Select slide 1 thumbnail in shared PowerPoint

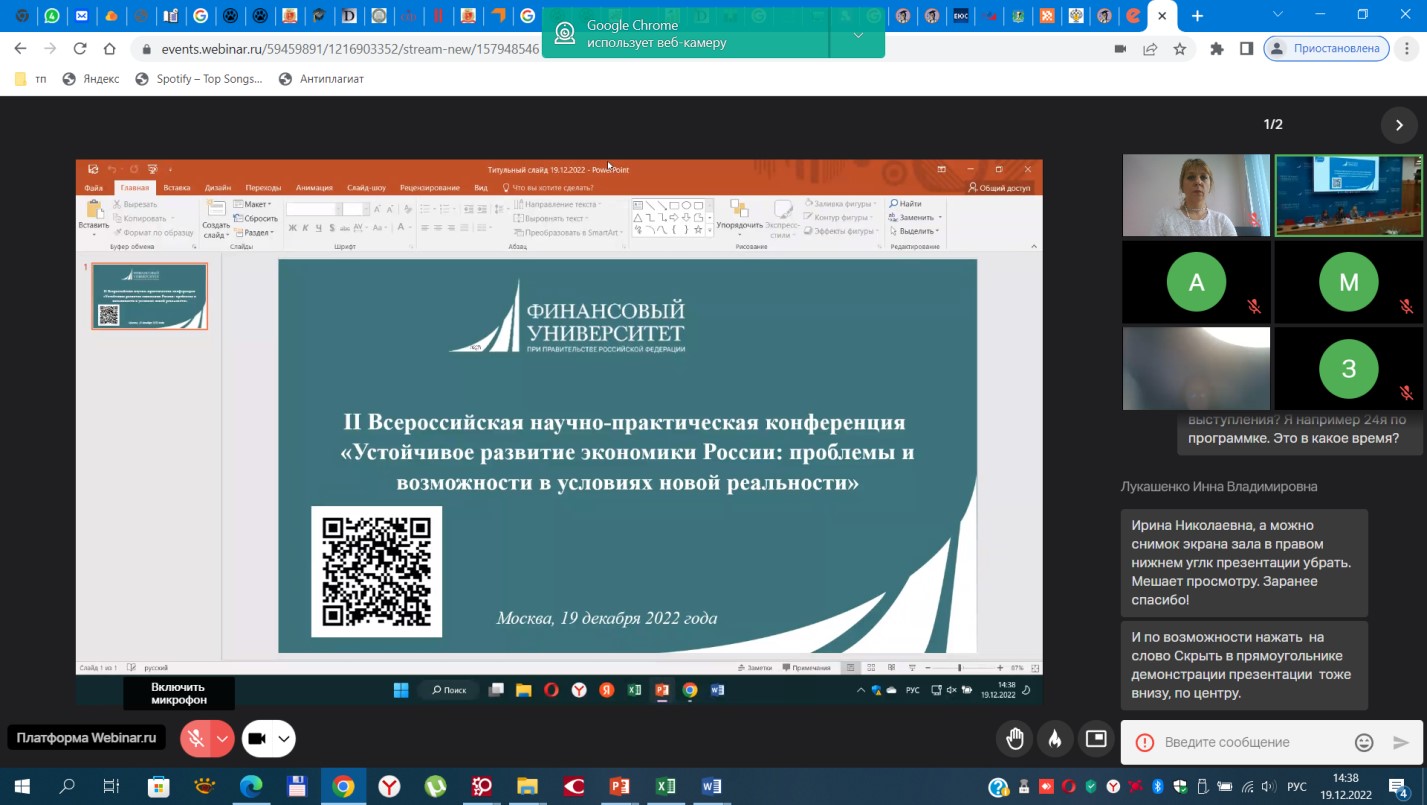coord(149,296)
